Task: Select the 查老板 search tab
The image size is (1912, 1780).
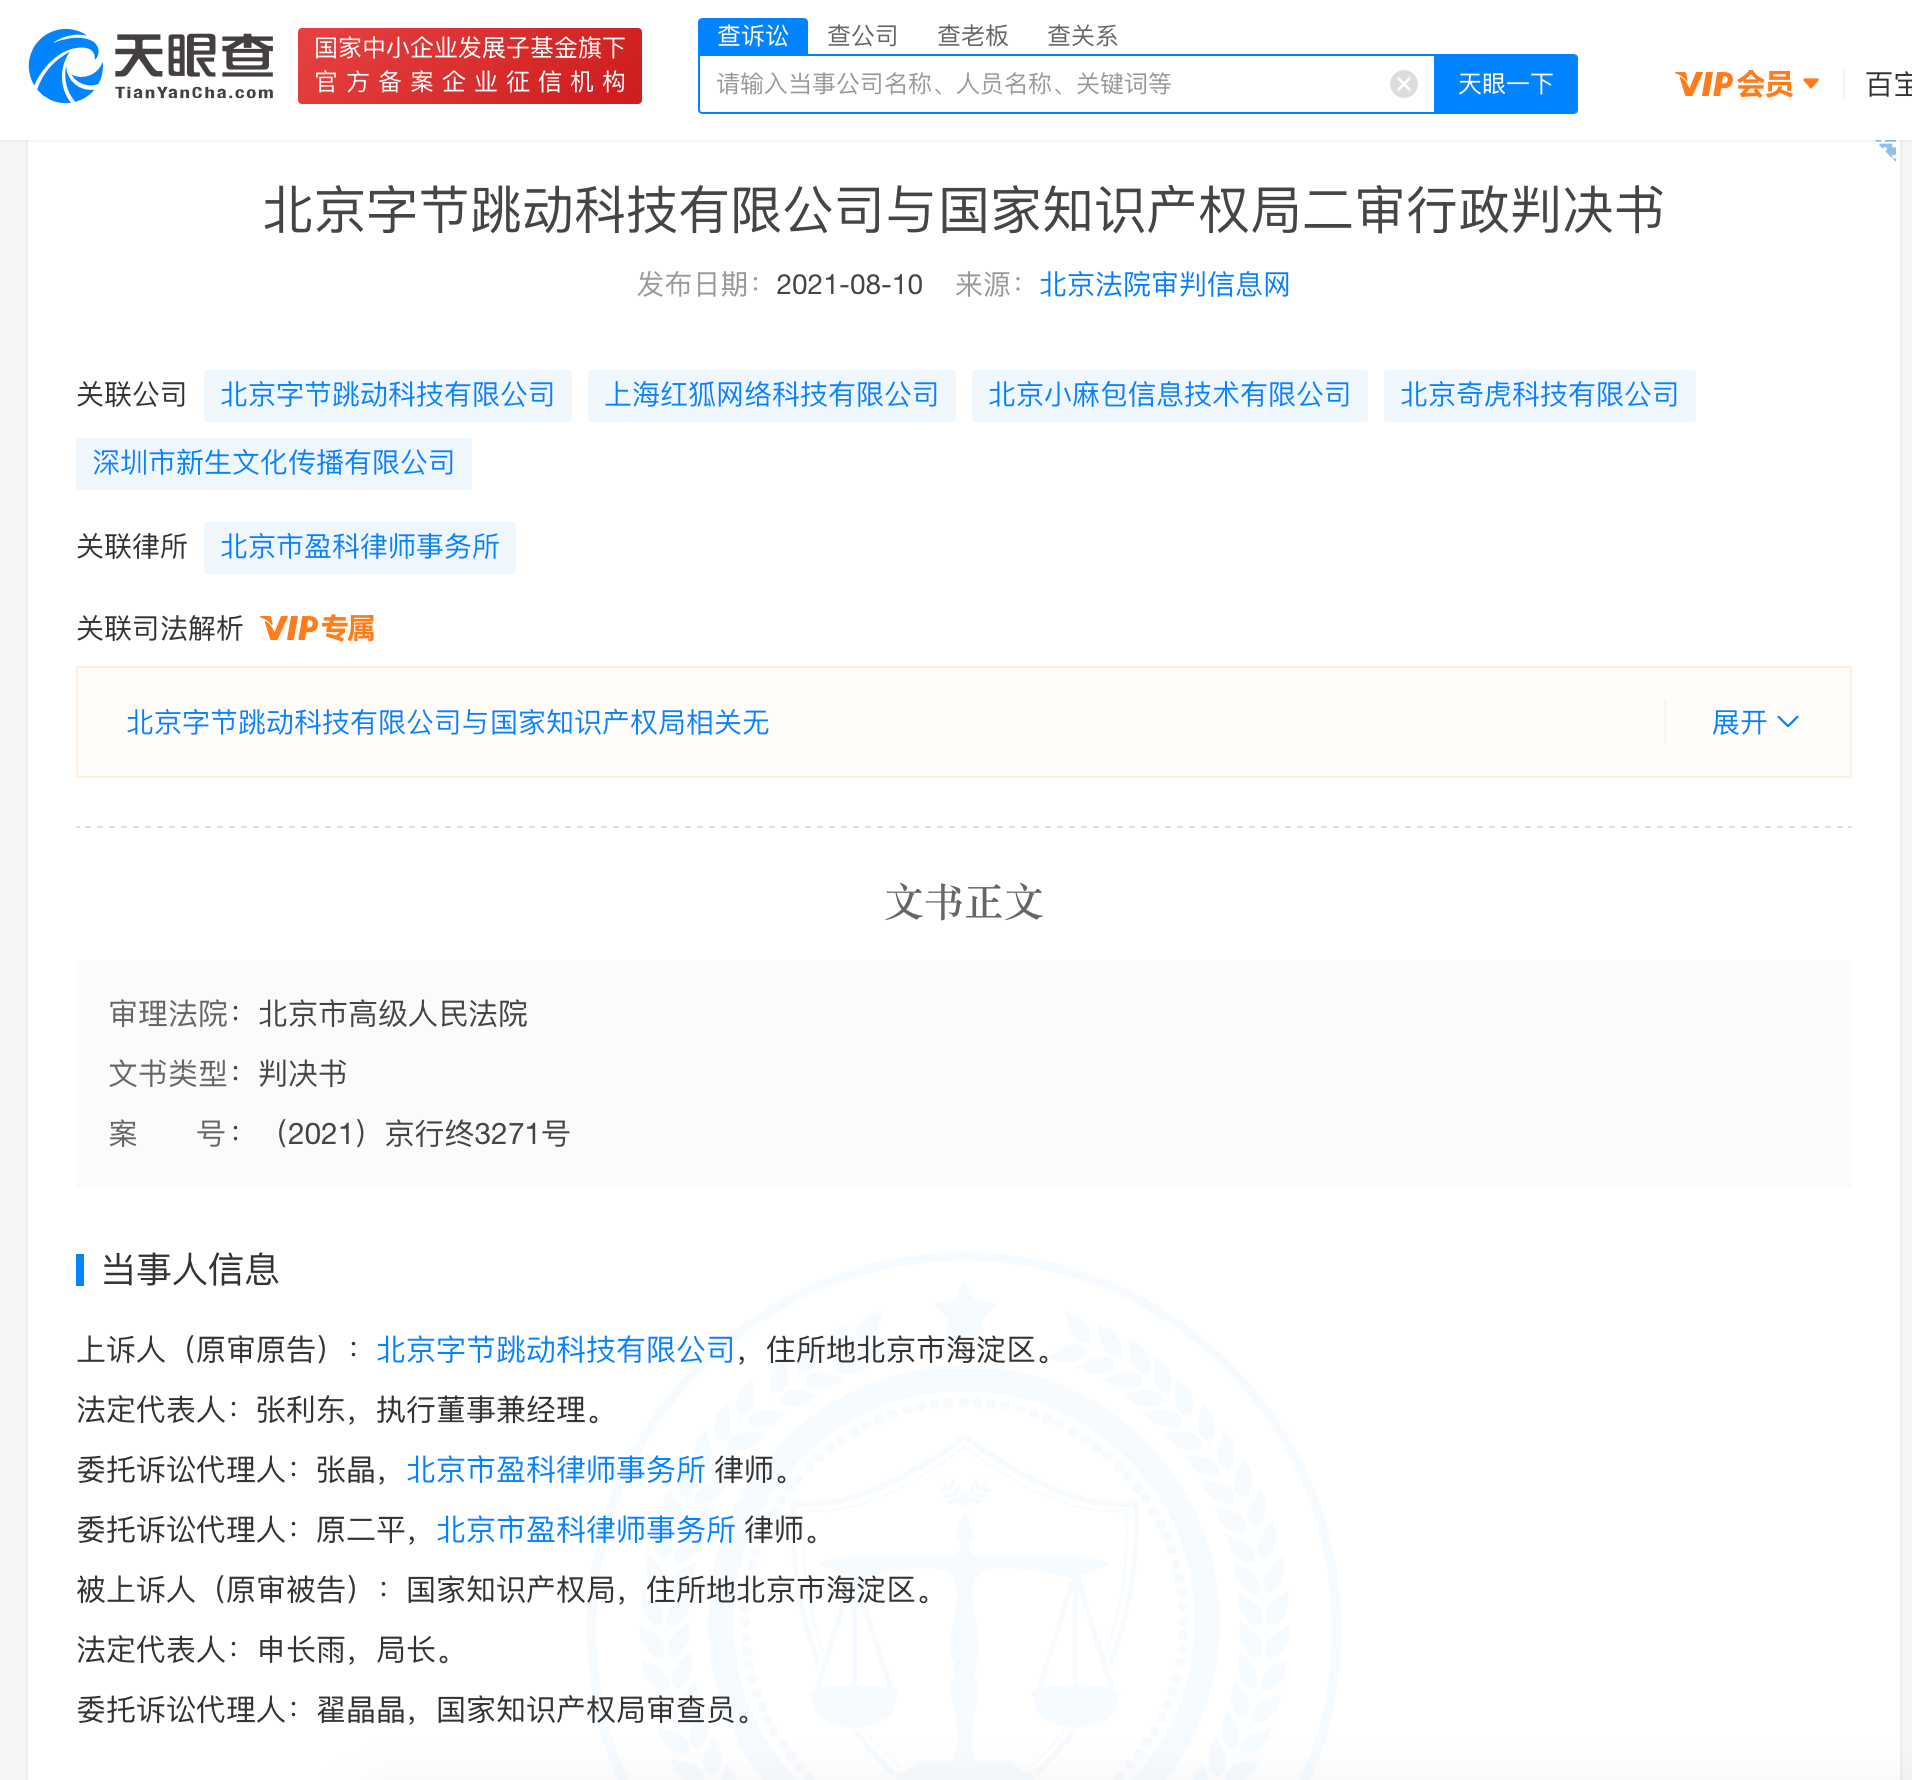Action: [x=972, y=36]
